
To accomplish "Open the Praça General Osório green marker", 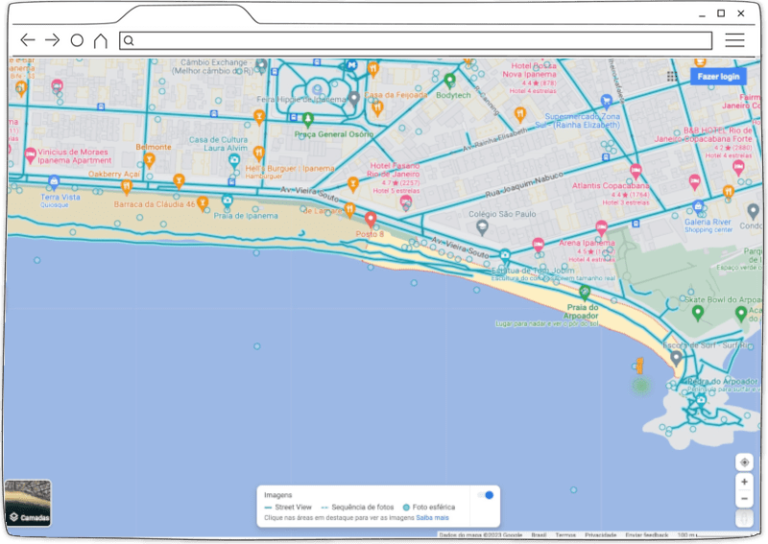I will (x=308, y=119).
